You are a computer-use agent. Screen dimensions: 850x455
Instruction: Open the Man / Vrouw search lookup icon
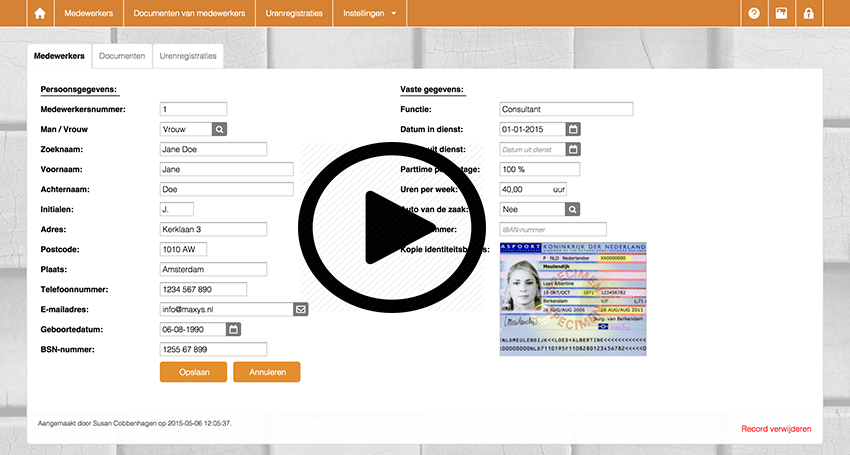[219, 129]
